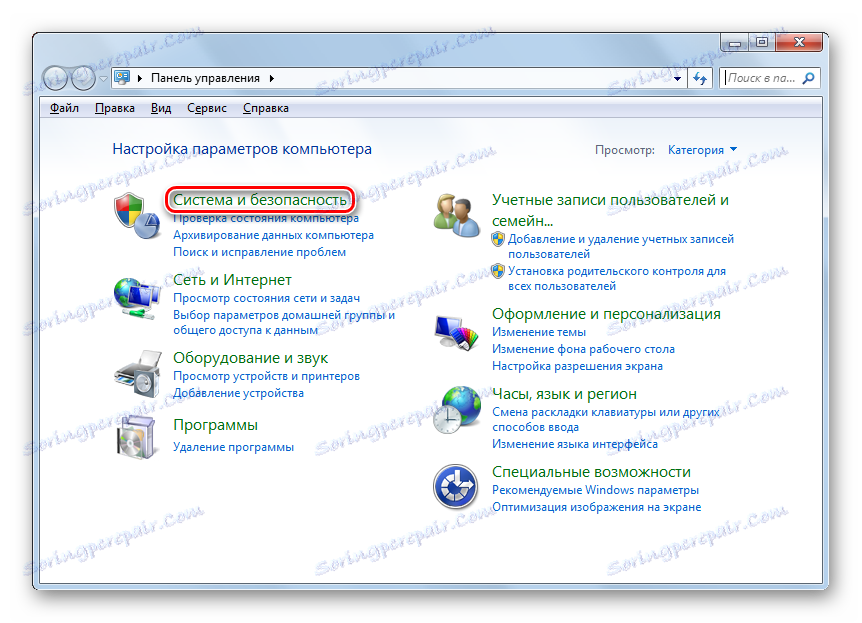Click 'Настройка разрешения экрана' link
The image size is (862, 623).
(x=577, y=367)
